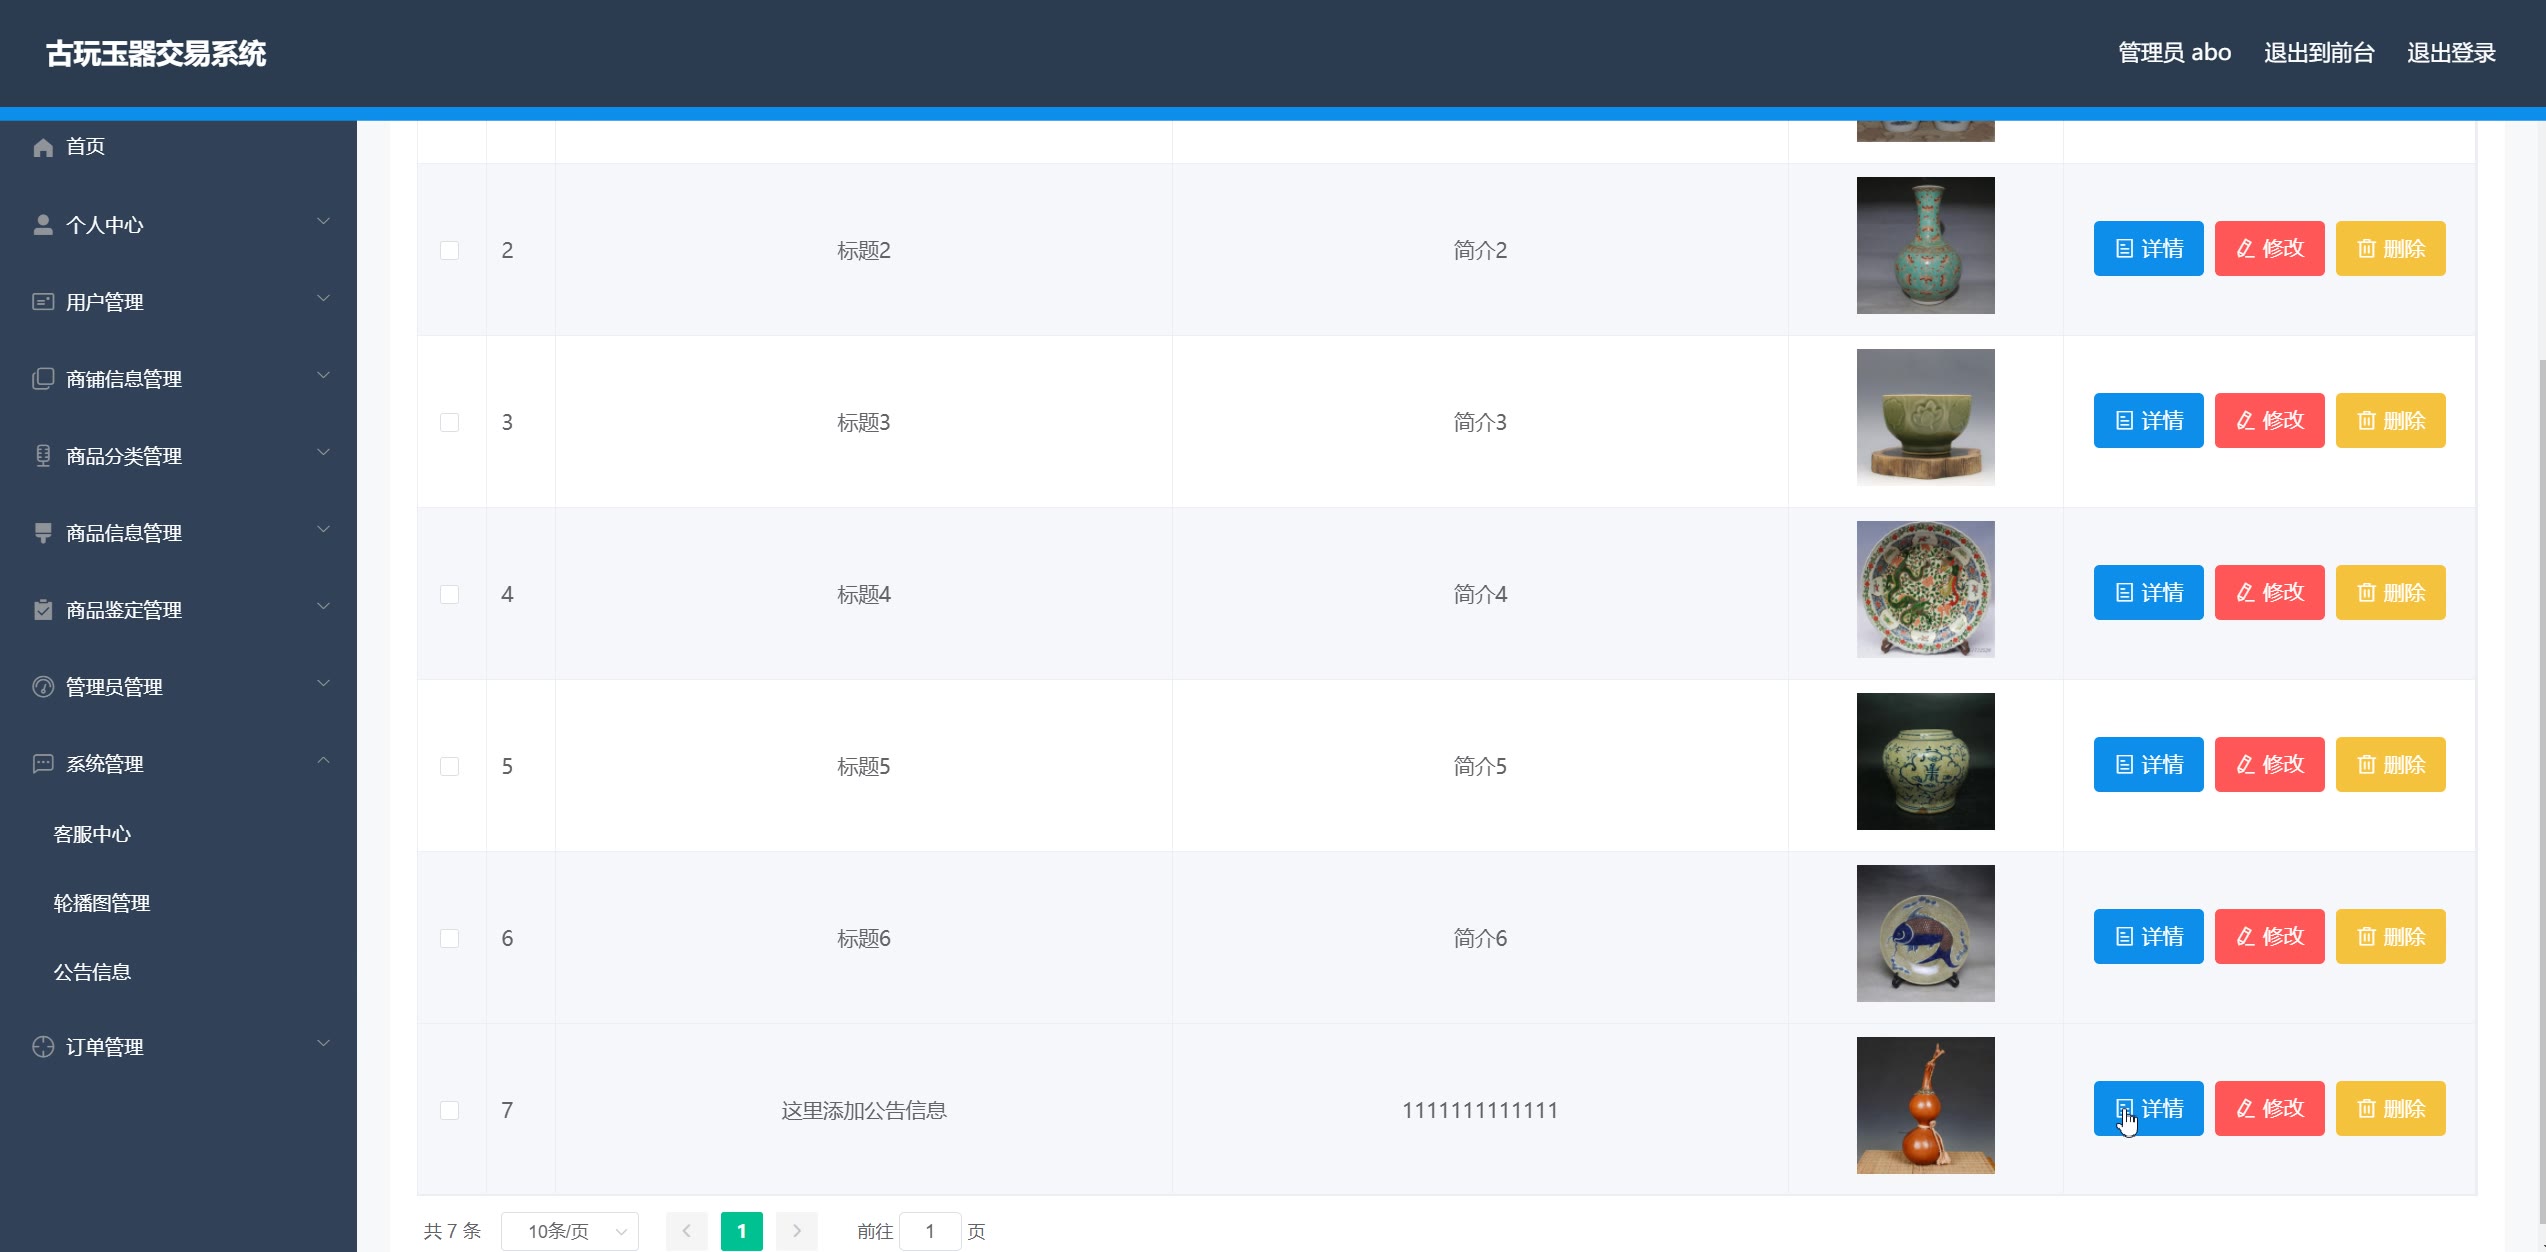Image resolution: width=2546 pixels, height=1252 pixels.
Task: View 详情 for 标题4
Action: (2148, 593)
